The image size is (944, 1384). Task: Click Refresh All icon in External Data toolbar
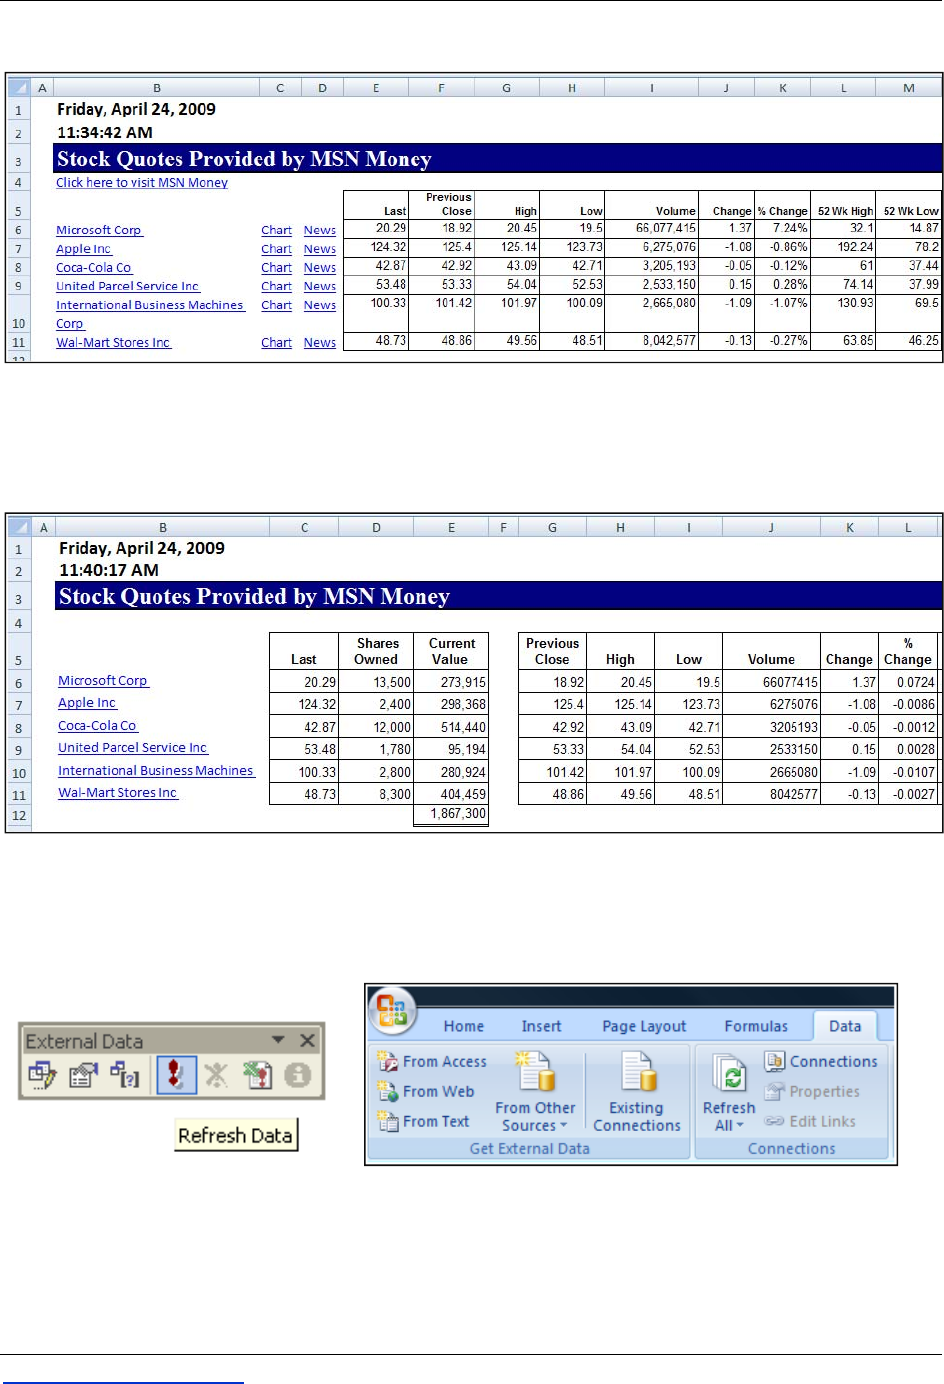coord(258,1076)
